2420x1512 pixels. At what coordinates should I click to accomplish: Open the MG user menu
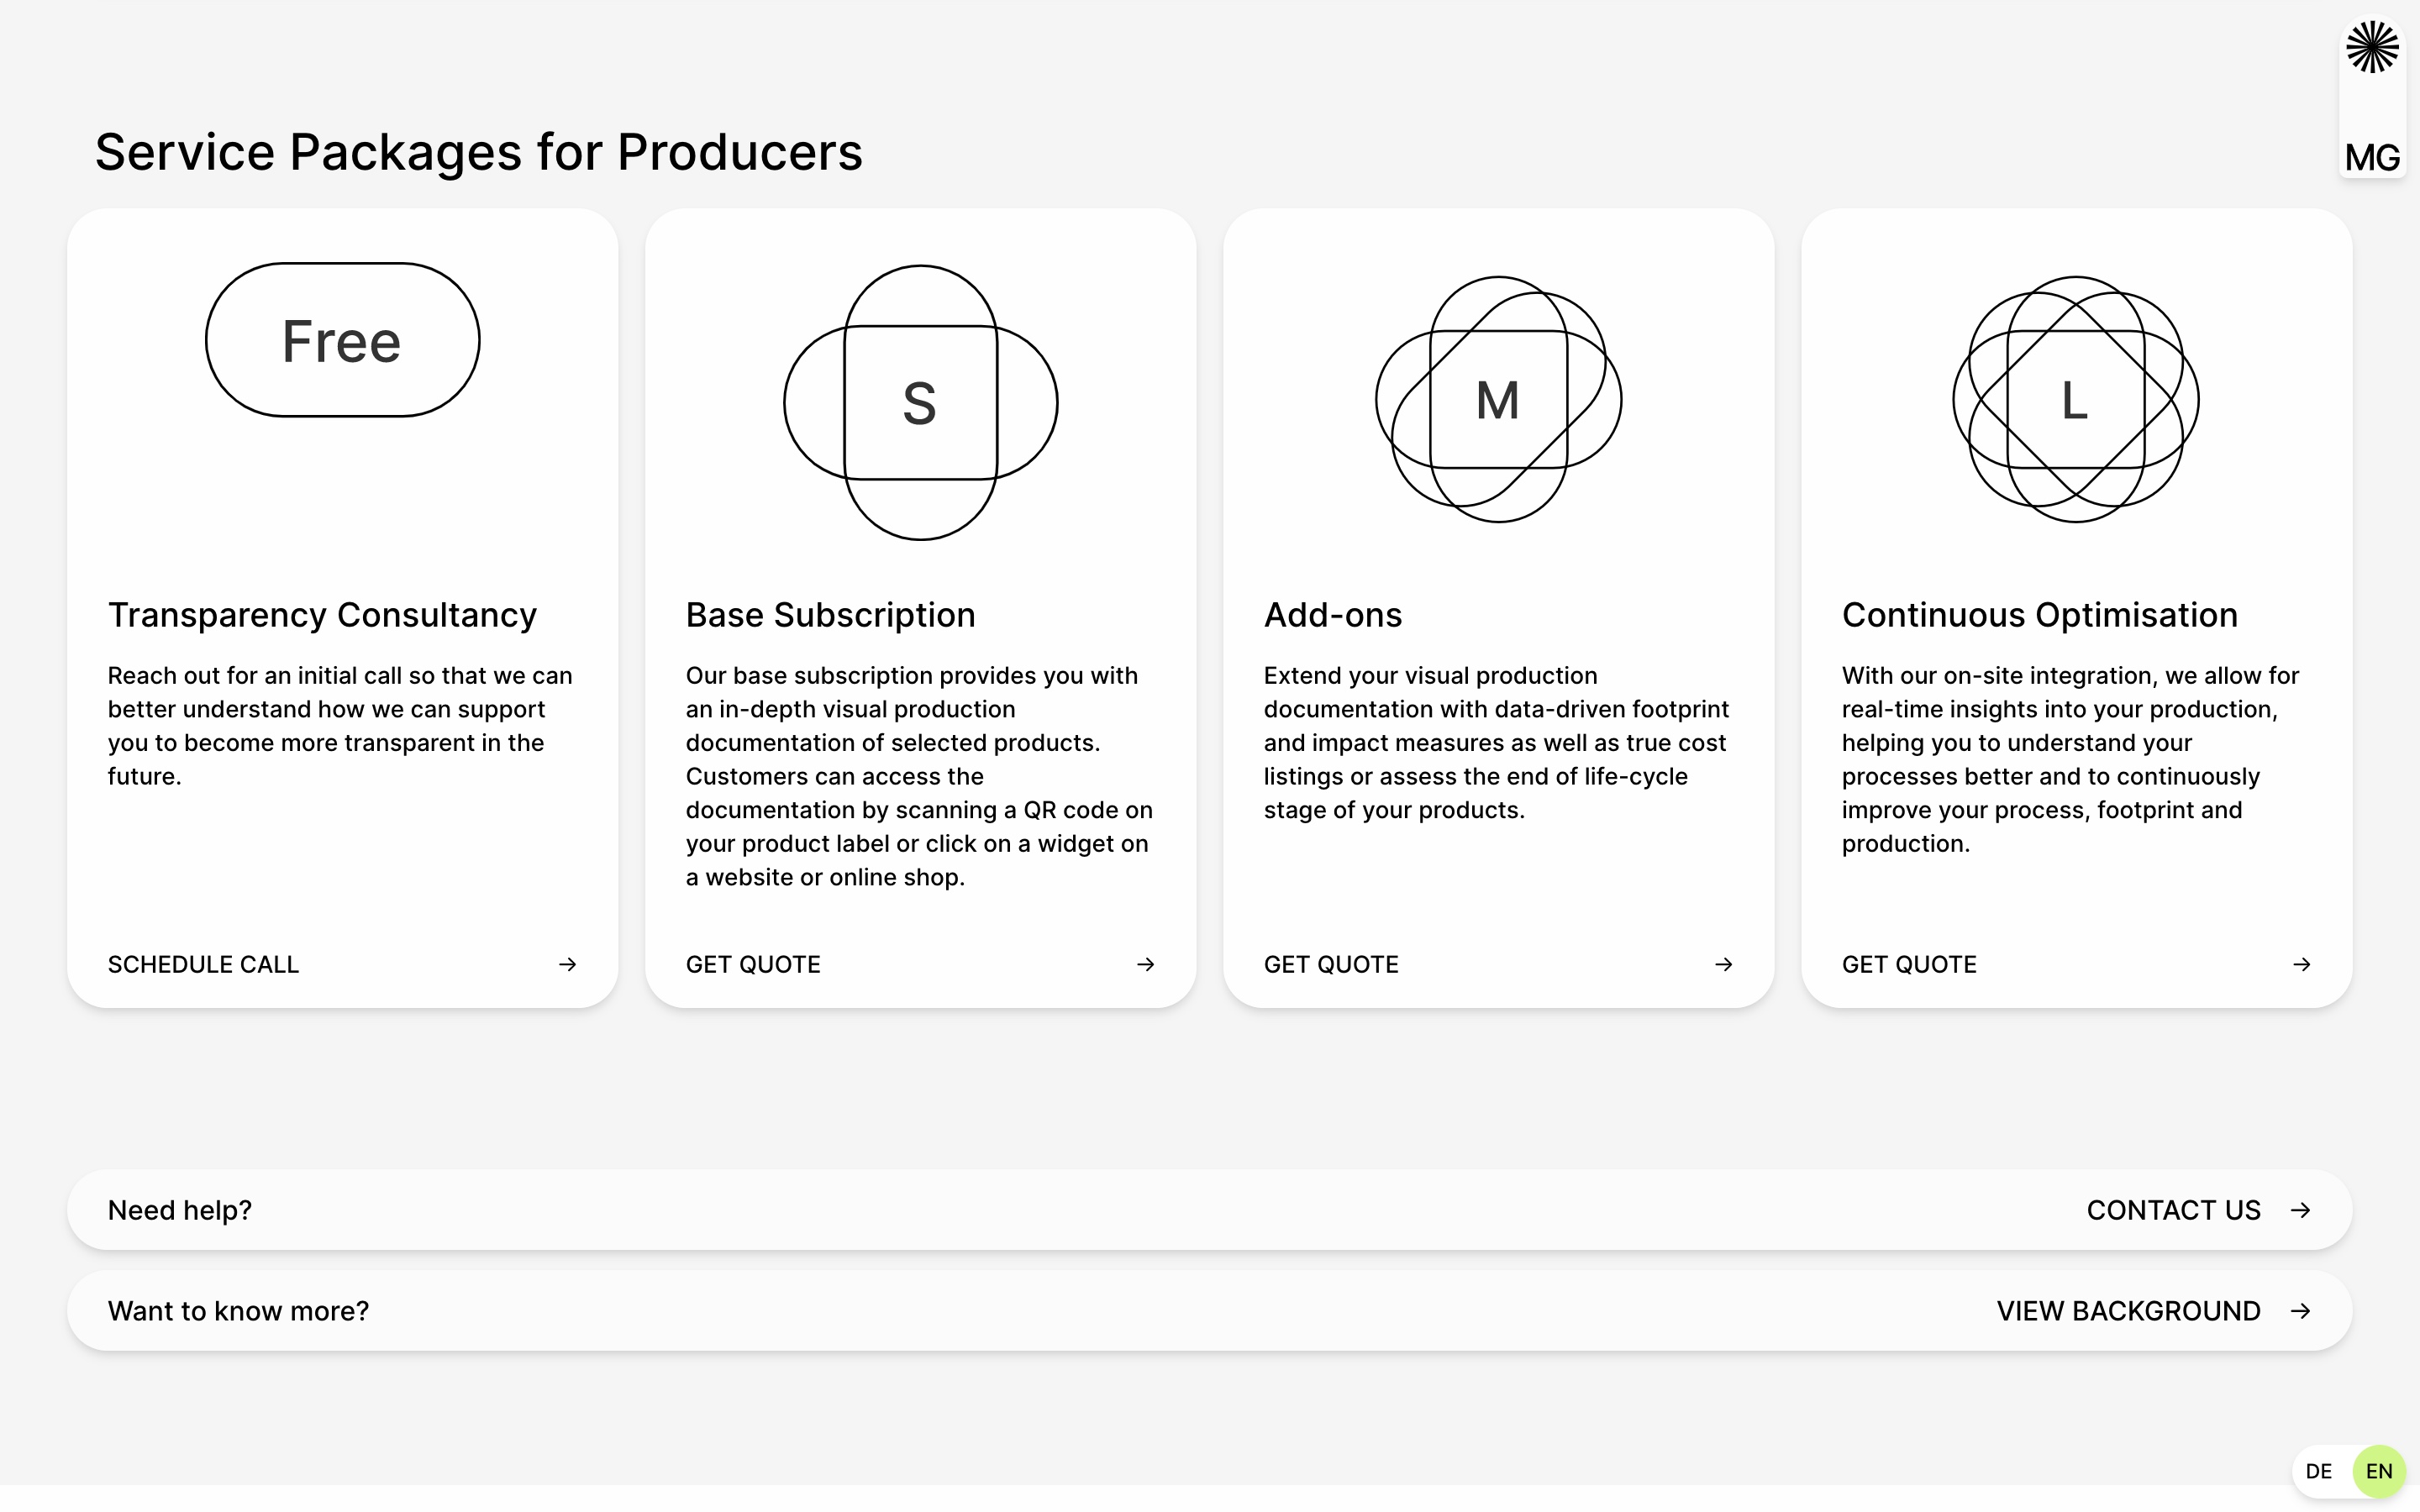pos(2372,157)
